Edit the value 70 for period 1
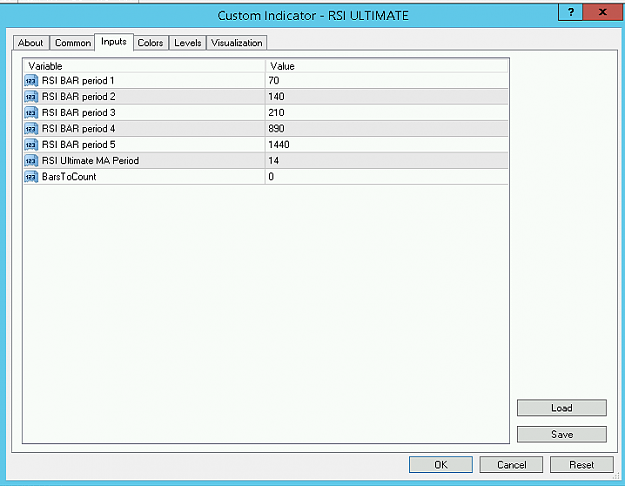Viewport: 625px width, 486px height. 387,81
